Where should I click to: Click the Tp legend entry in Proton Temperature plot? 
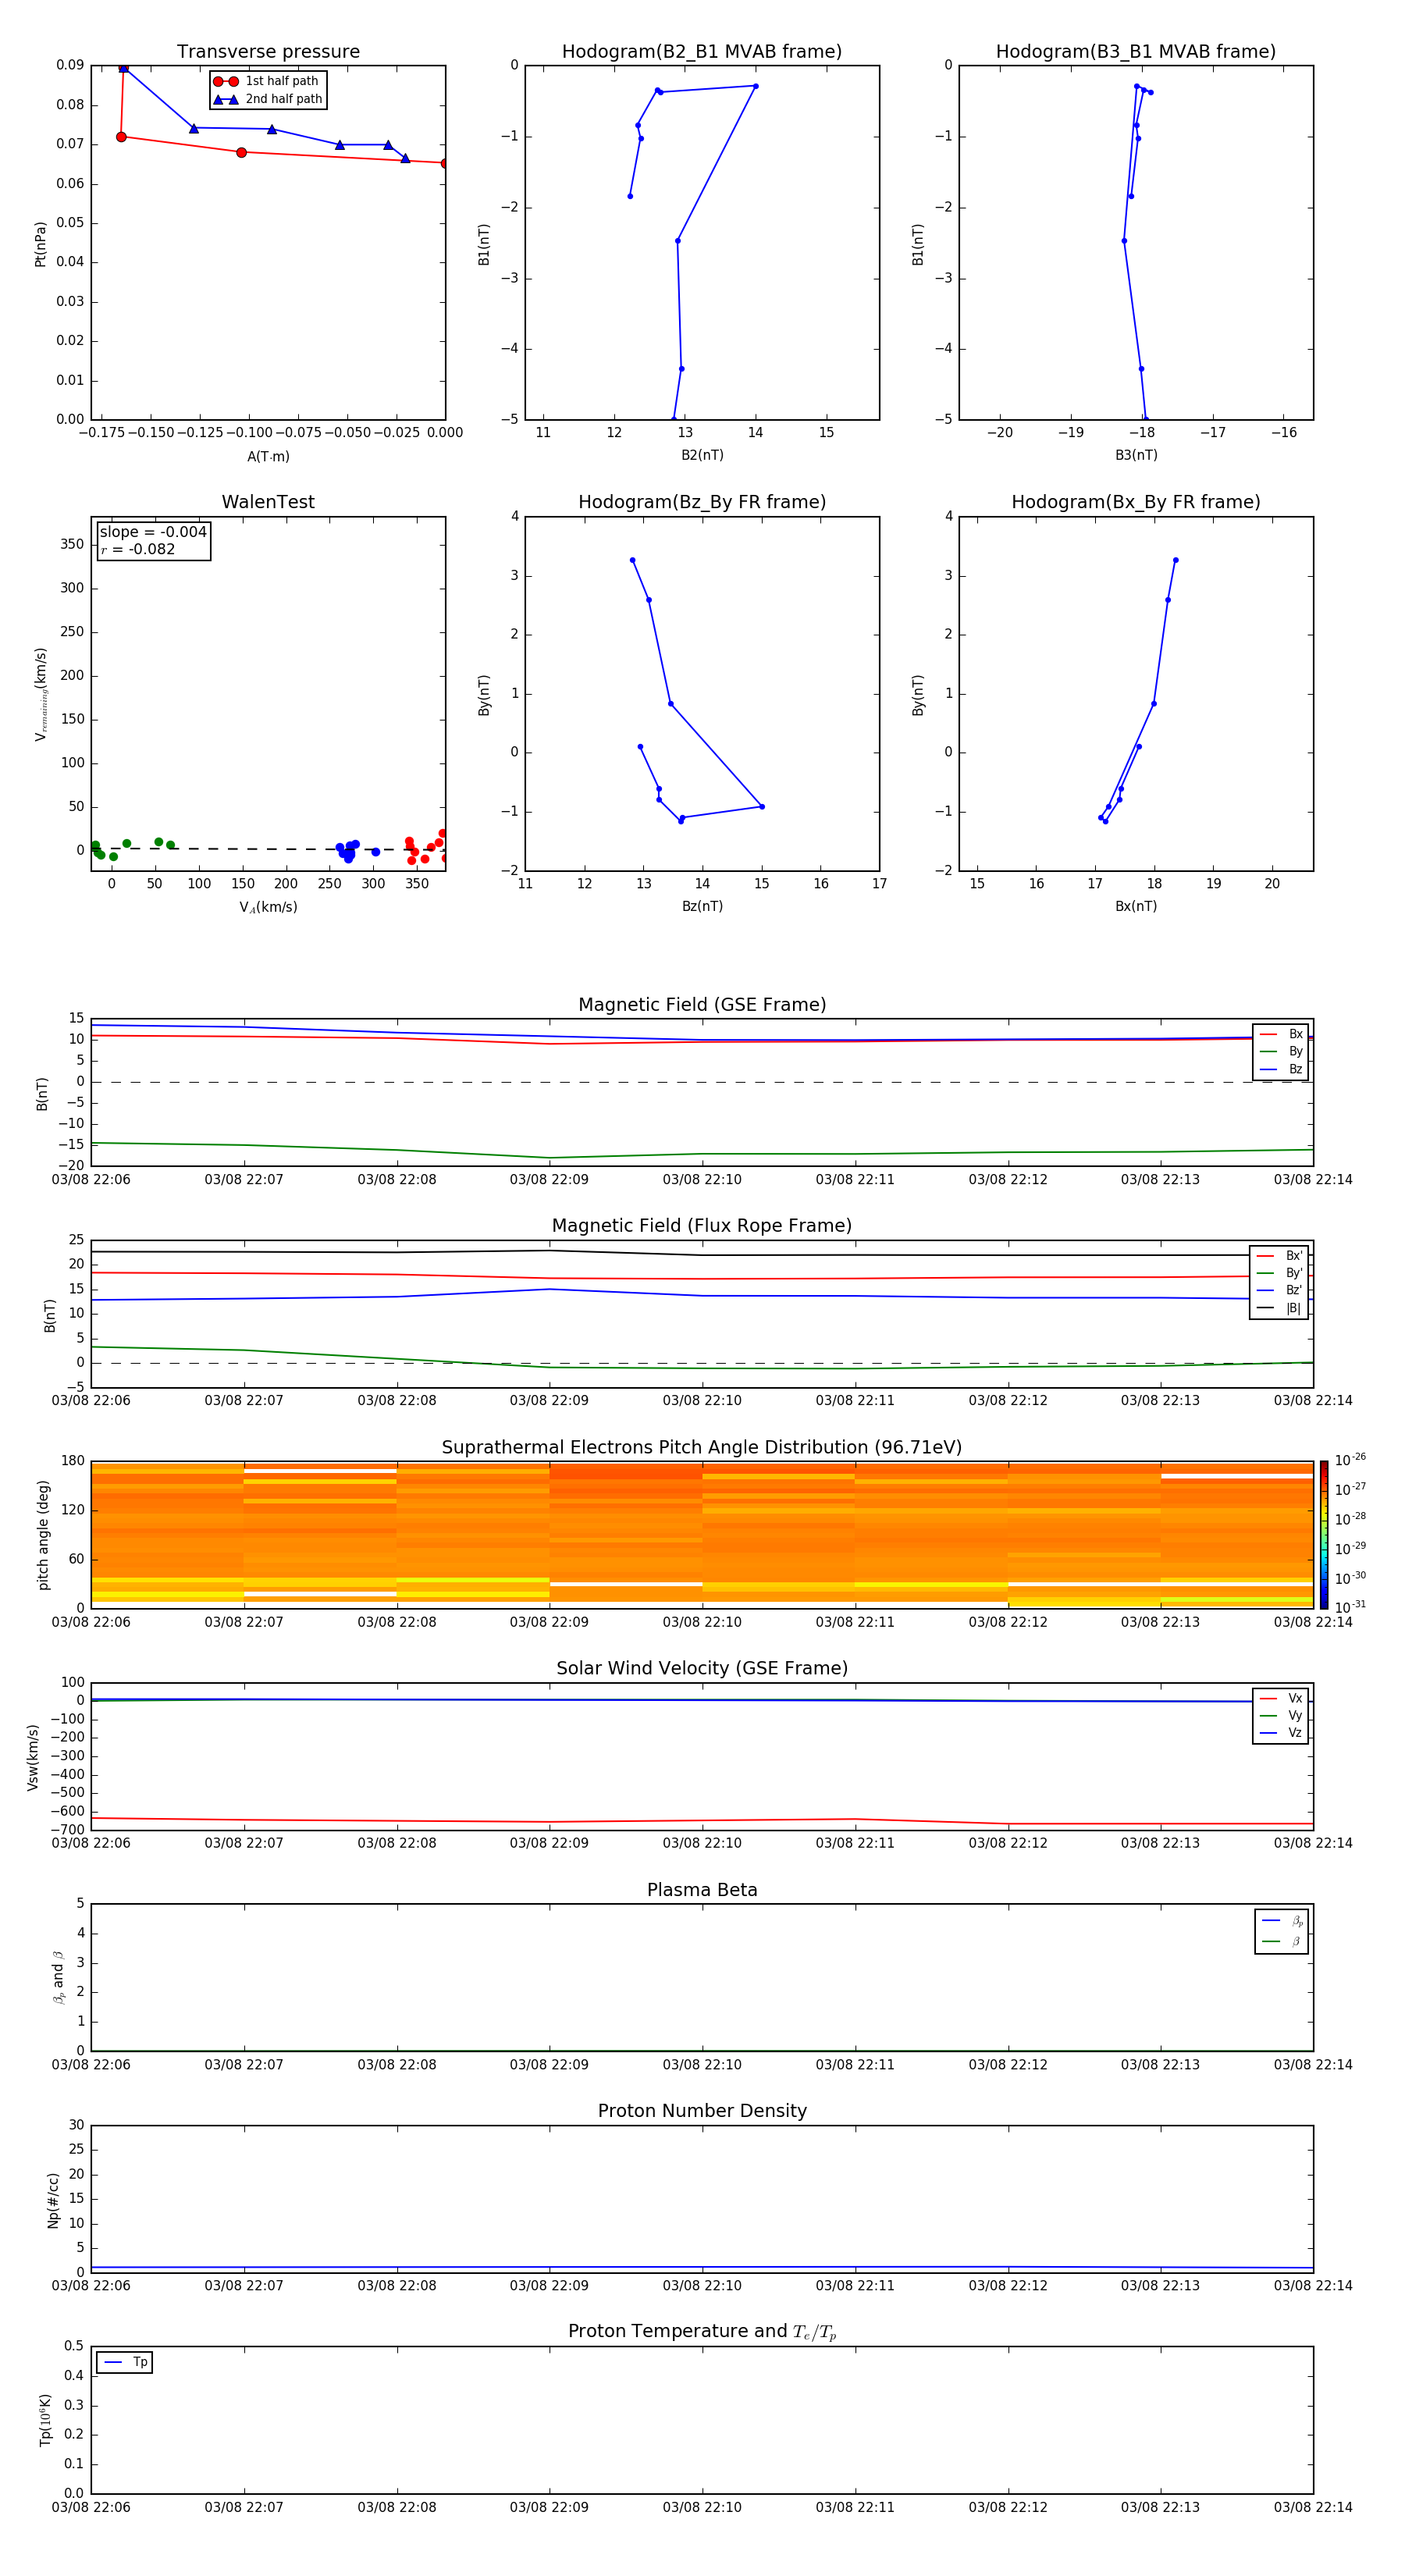click(x=124, y=2362)
